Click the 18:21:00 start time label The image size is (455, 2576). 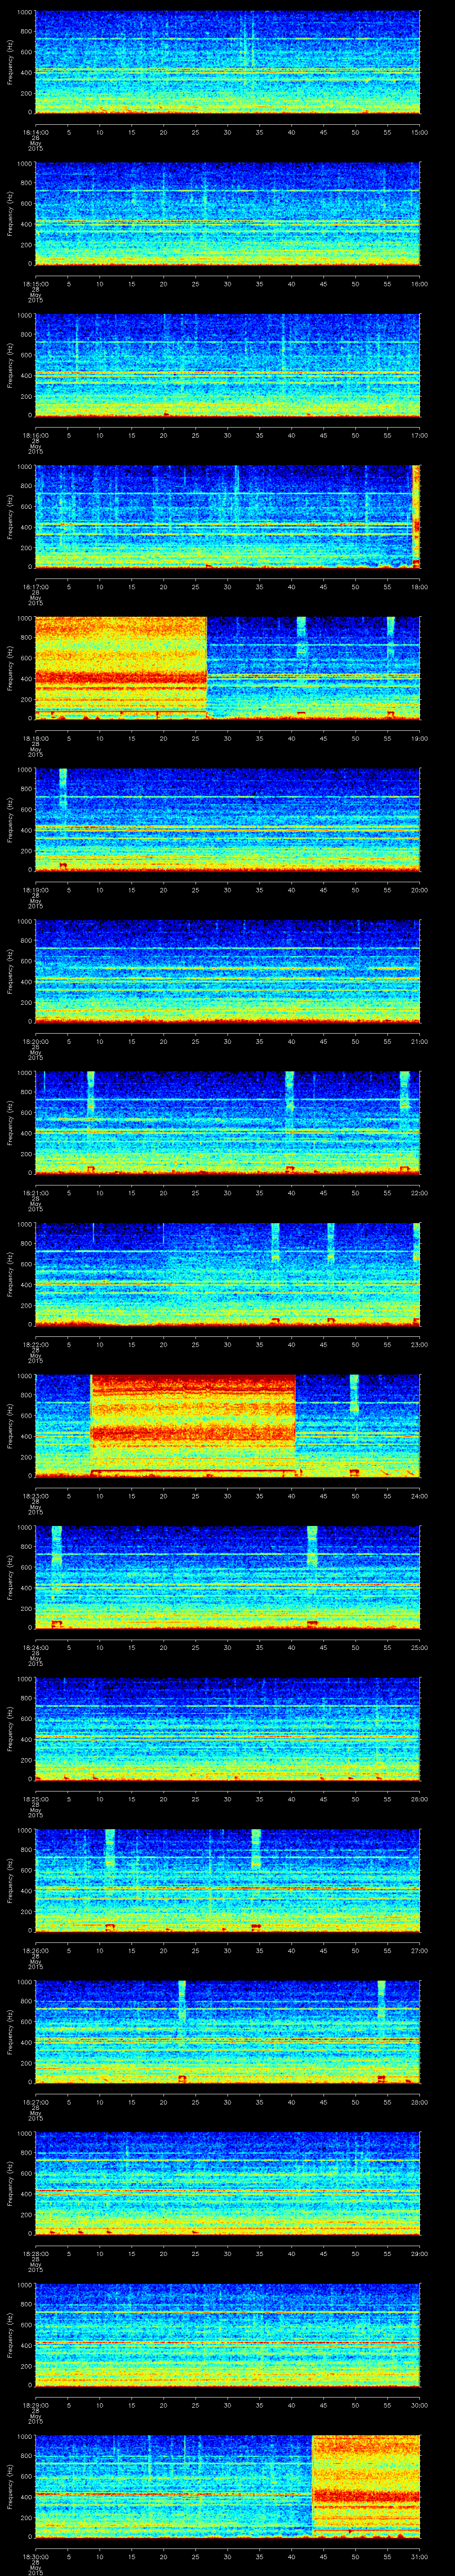click(x=35, y=1192)
